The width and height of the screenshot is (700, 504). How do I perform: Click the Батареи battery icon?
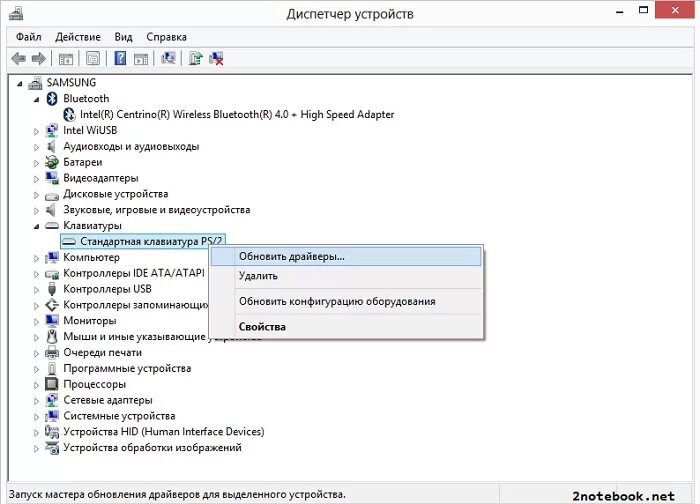click(52, 162)
